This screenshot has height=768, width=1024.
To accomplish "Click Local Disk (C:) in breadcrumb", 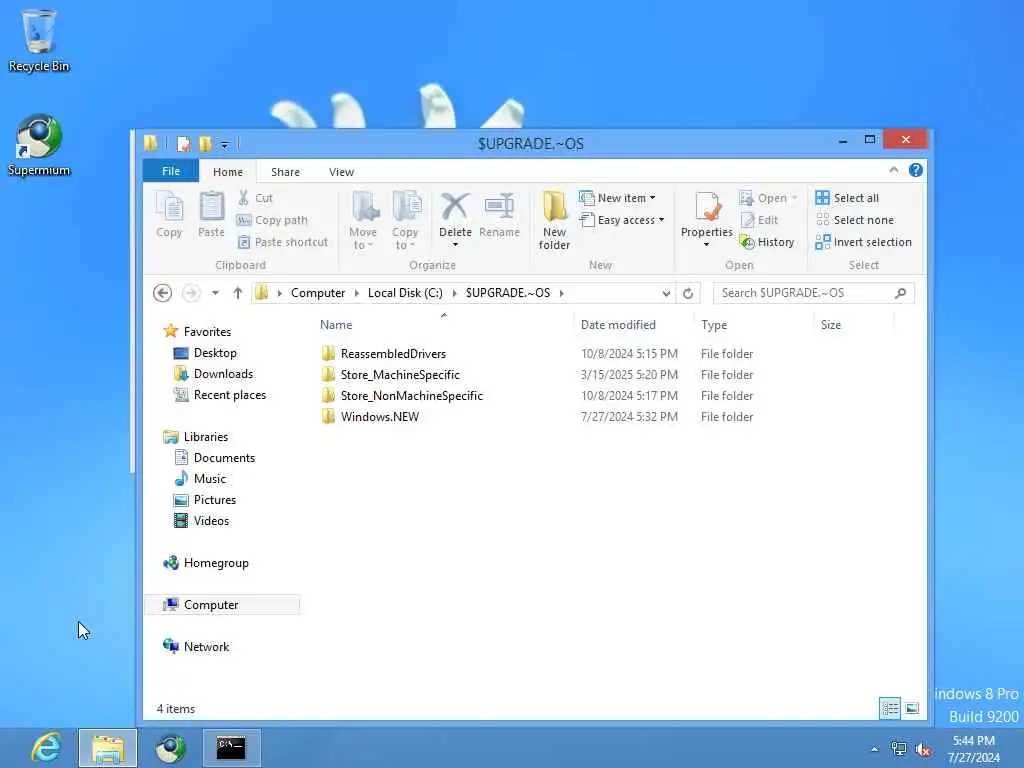I will [405, 293].
